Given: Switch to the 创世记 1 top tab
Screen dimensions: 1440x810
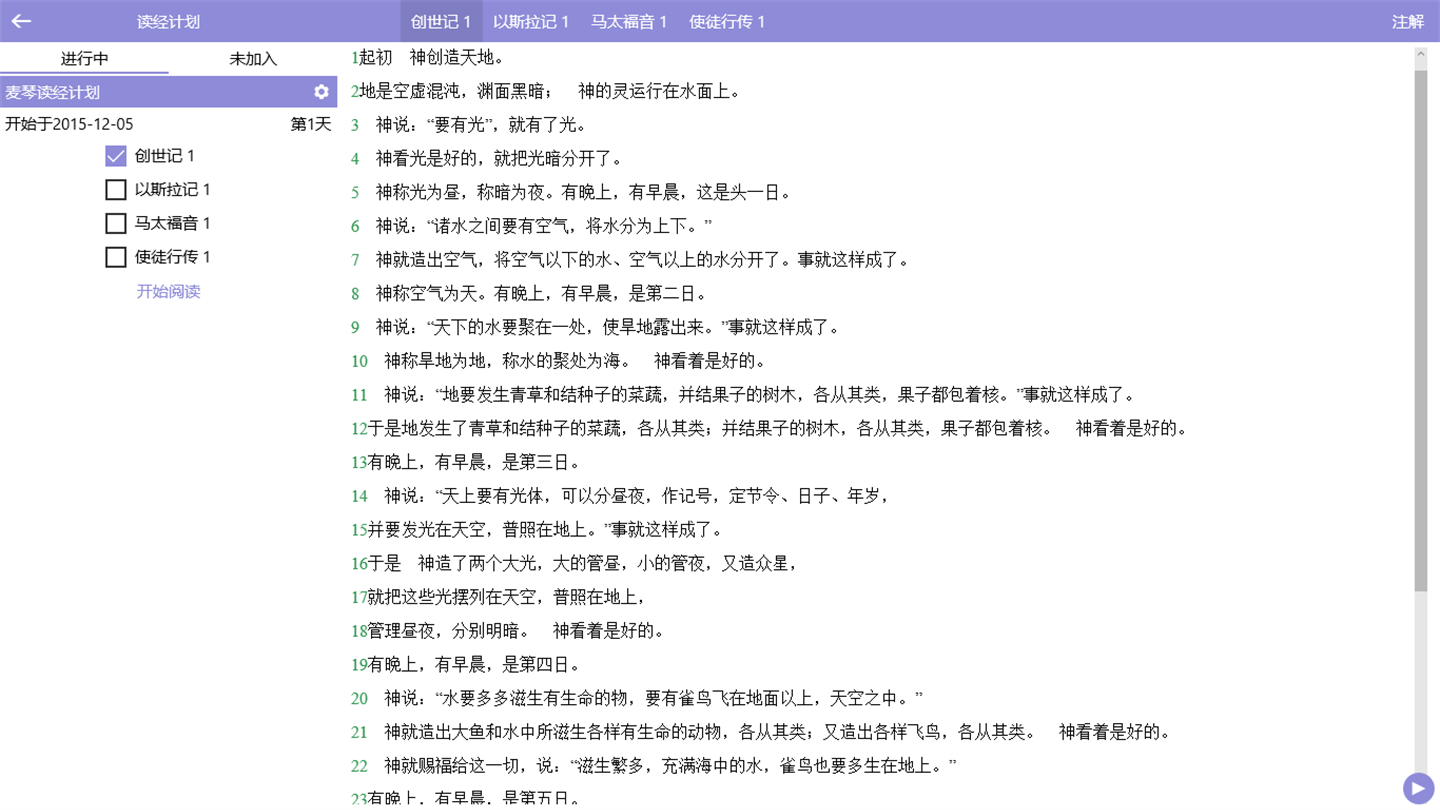Looking at the screenshot, I should point(441,21).
